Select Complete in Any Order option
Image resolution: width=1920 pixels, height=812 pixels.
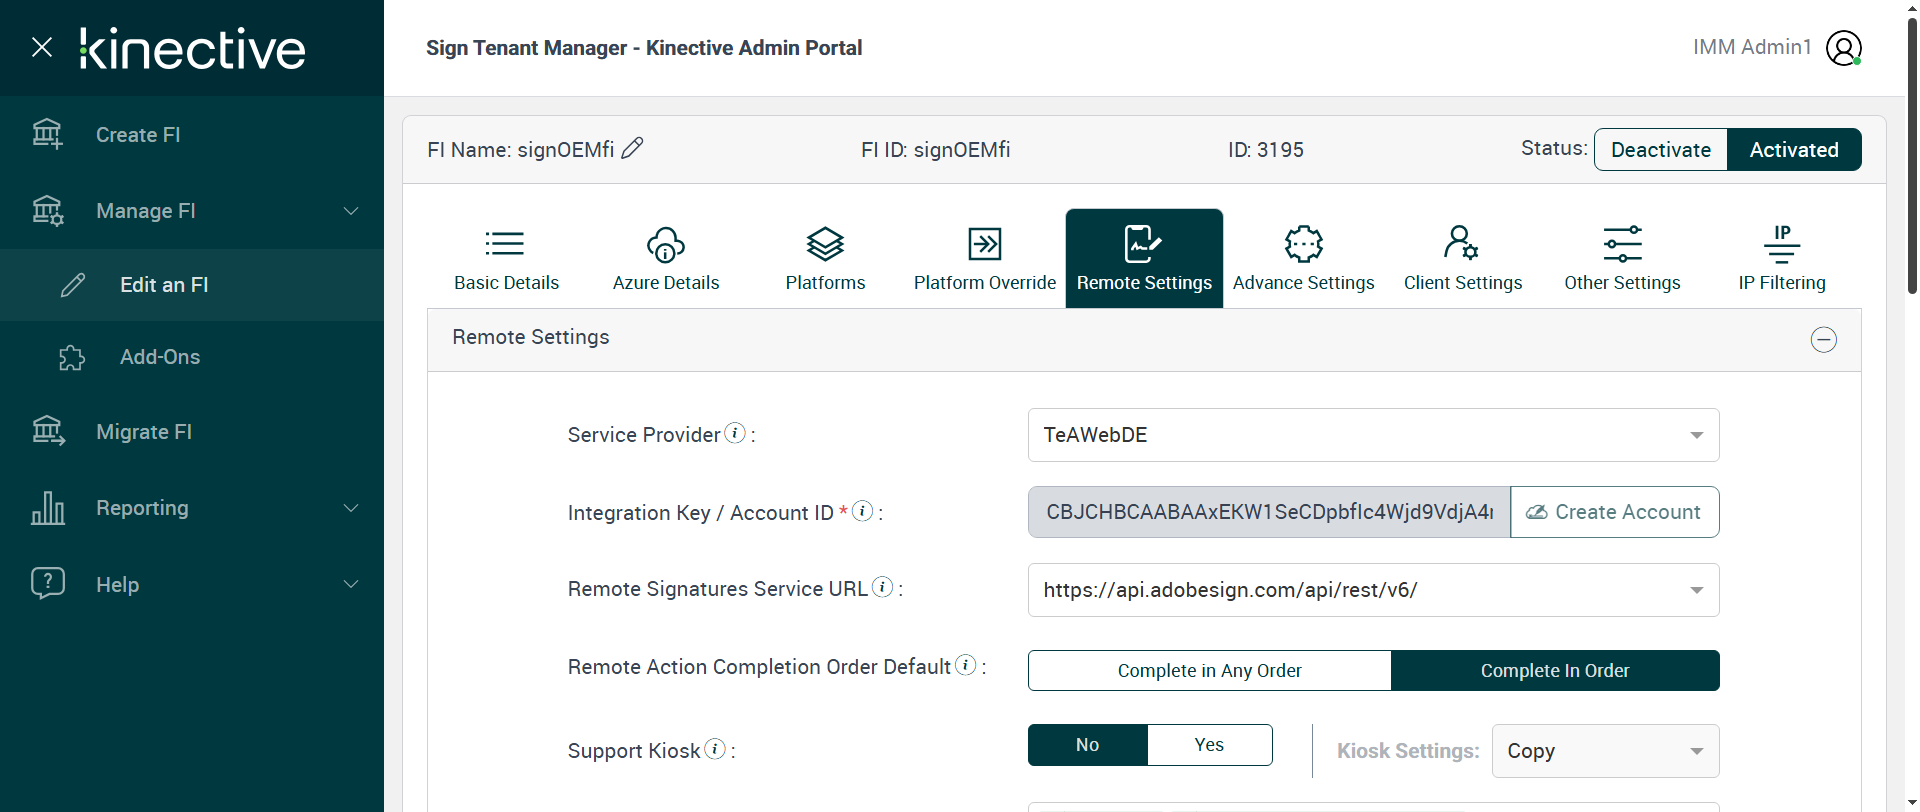click(x=1209, y=671)
